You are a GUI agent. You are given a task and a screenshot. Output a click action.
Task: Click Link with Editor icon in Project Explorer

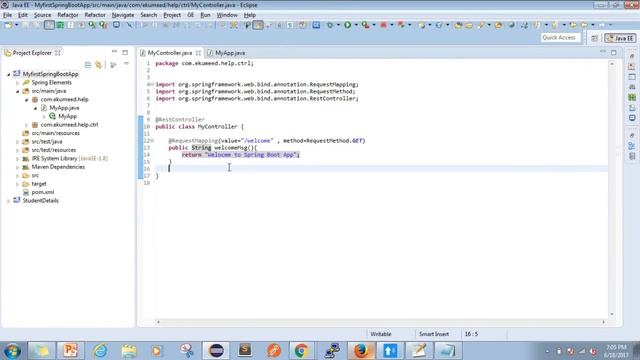[98, 65]
